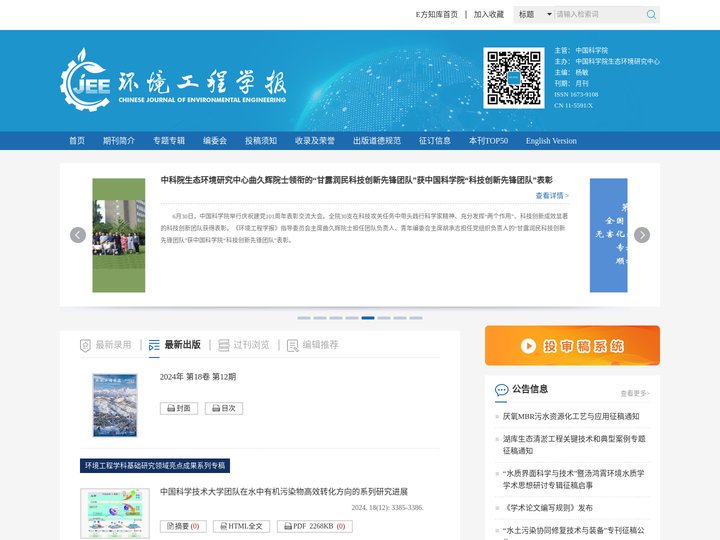Click the 甘露润民科技创新先锋团队 news headline

pyautogui.click(x=356, y=180)
